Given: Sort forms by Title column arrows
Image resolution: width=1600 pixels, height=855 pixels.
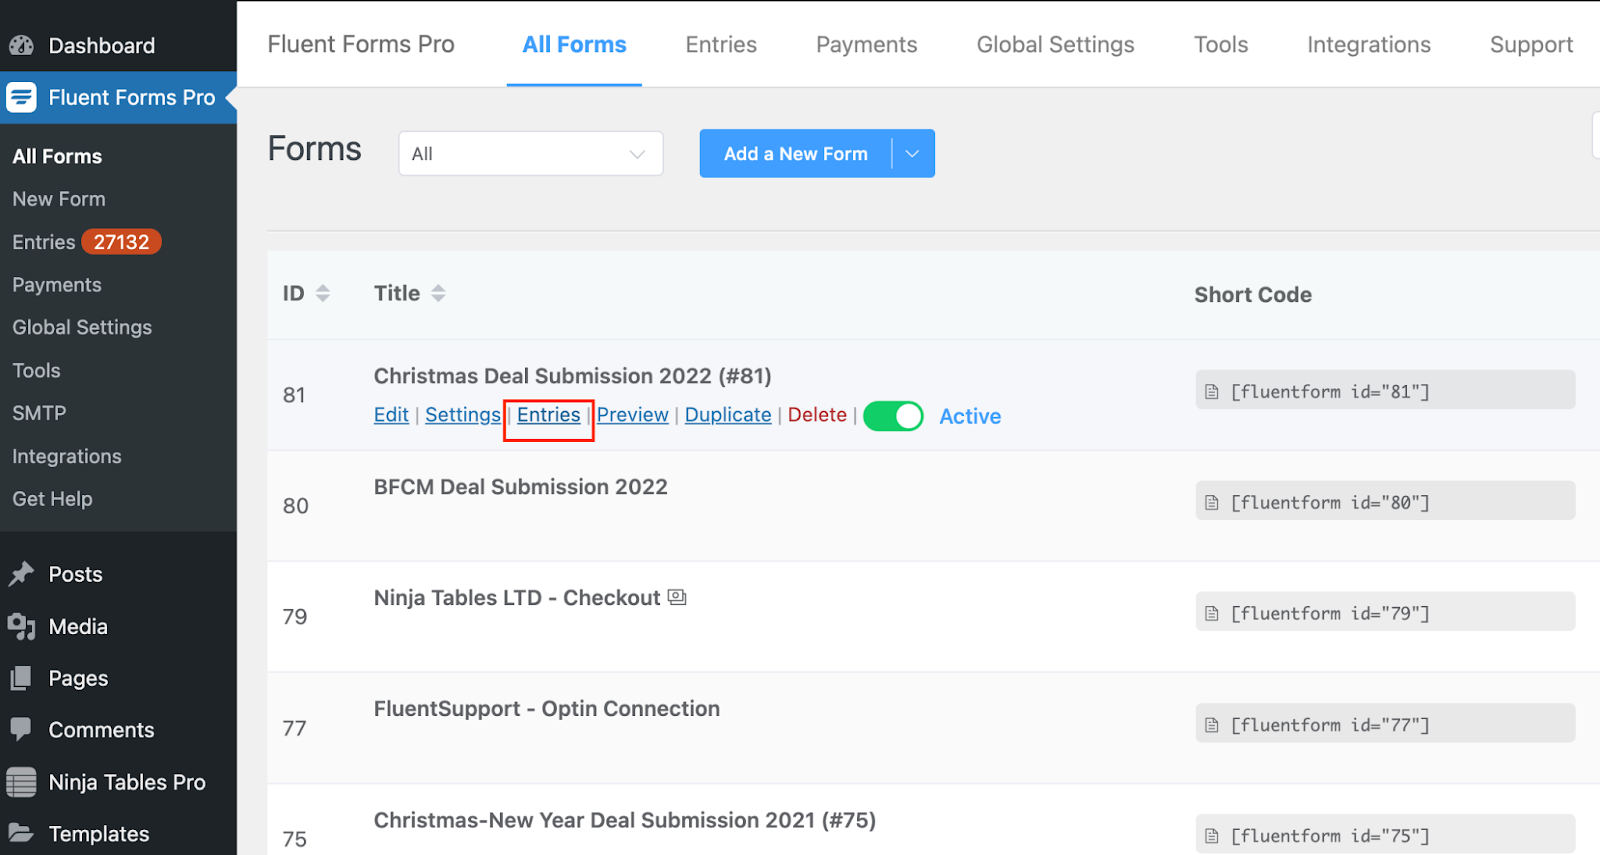Looking at the screenshot, I should click(438, 293).
